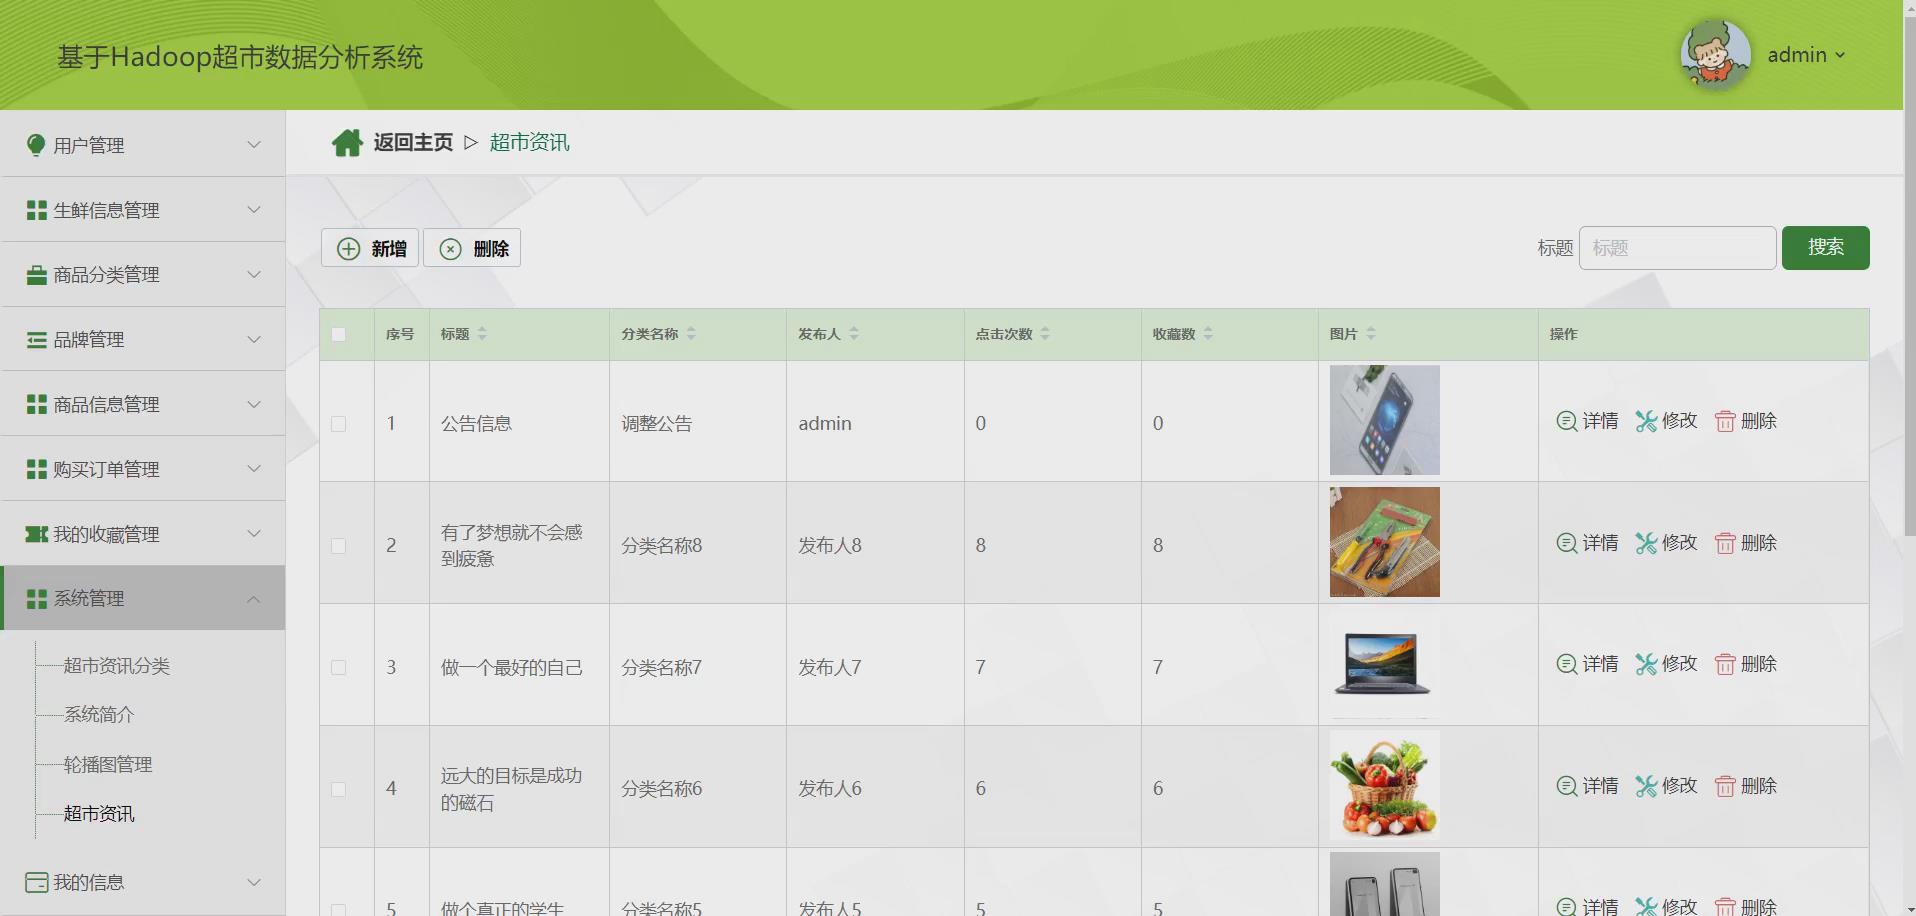Select 超市资讯 submenu item

[x=99, y=814]
